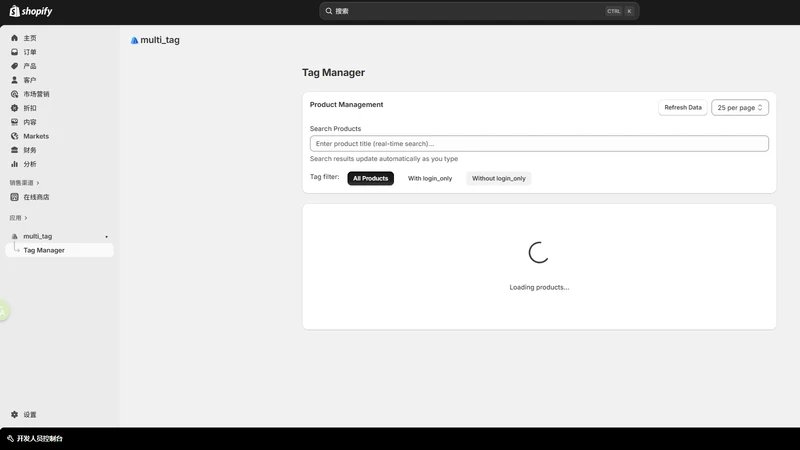Click the pin dot beside multi_tag
The height and width of the screenshot is (450, 800).
click(107, 237)
